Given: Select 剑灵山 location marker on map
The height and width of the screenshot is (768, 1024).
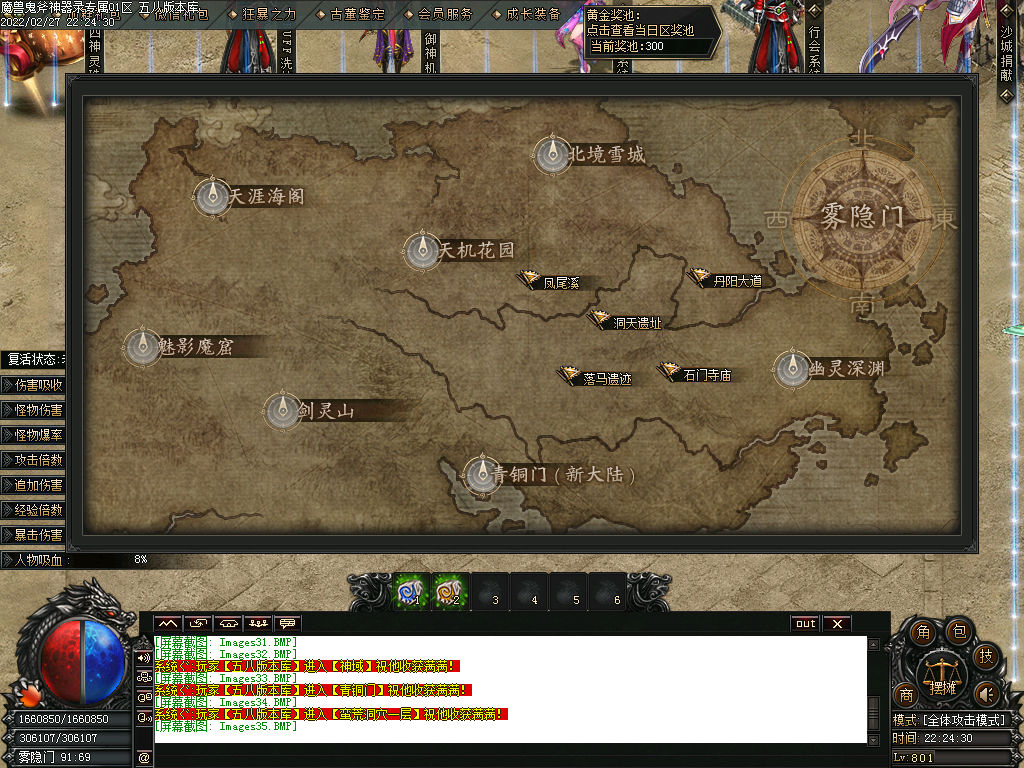Looking at the screenshot, I should (283, 410).
